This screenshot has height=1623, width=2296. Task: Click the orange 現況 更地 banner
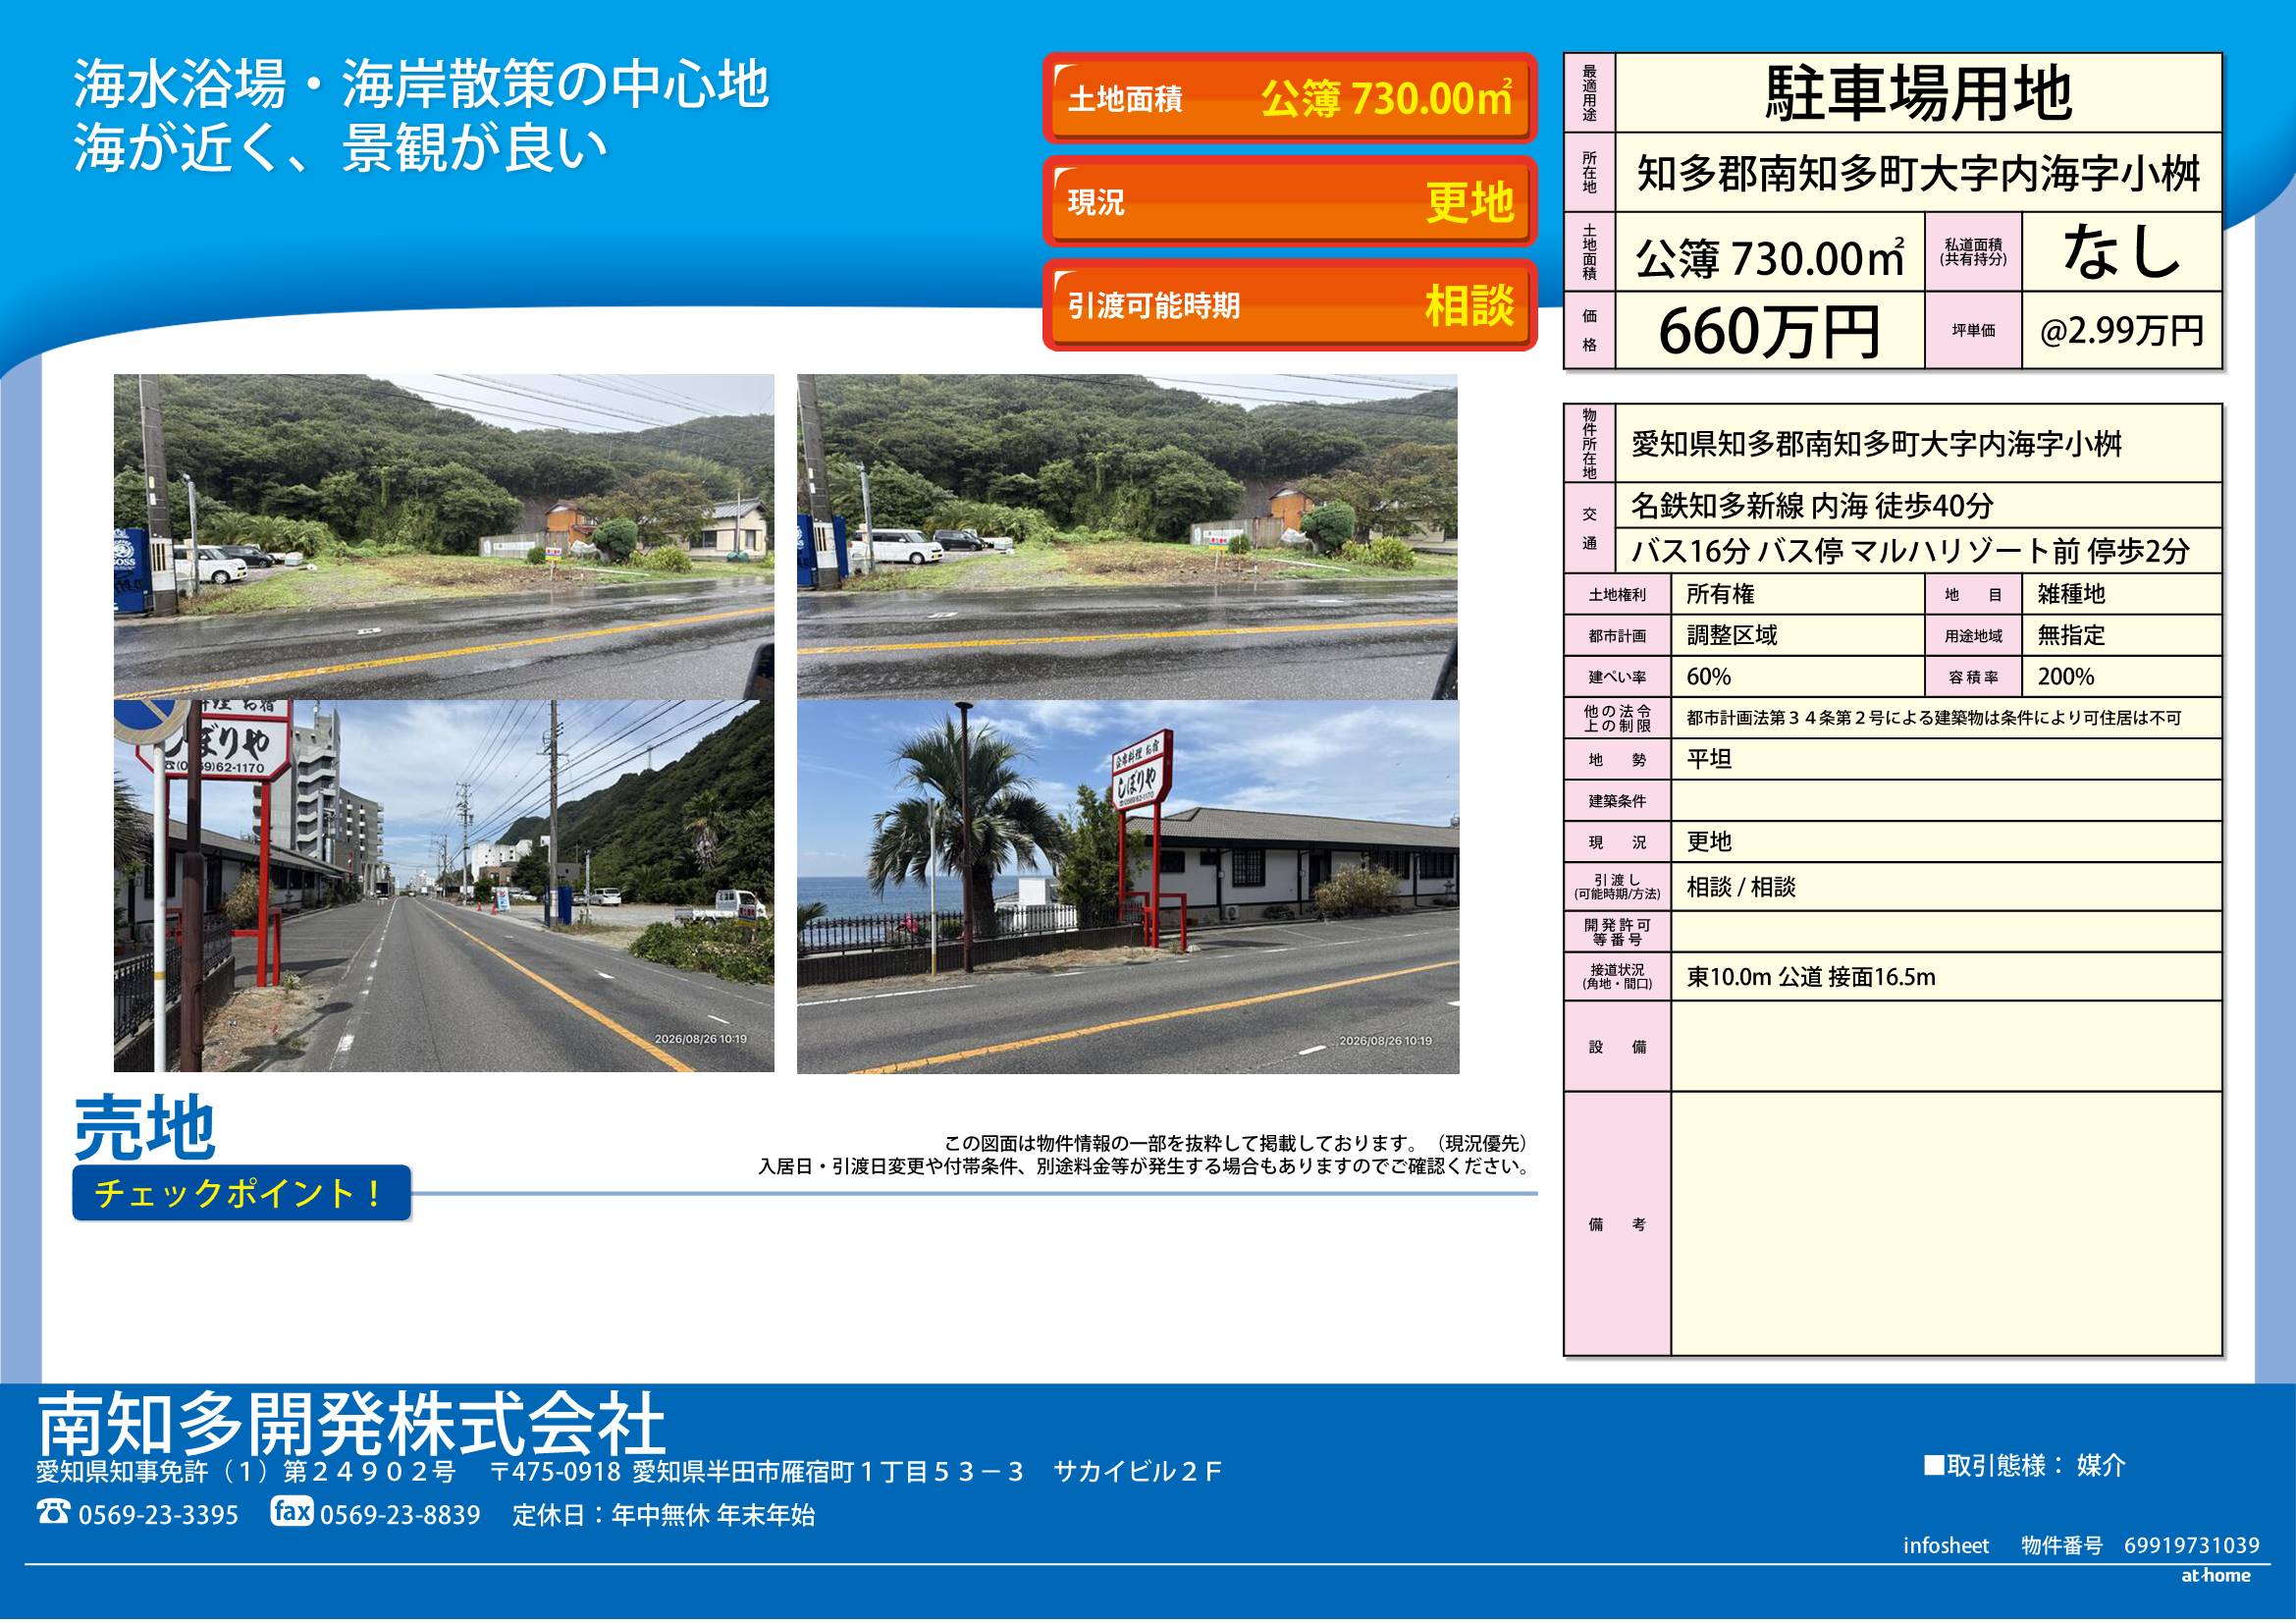pos(1290,202)
